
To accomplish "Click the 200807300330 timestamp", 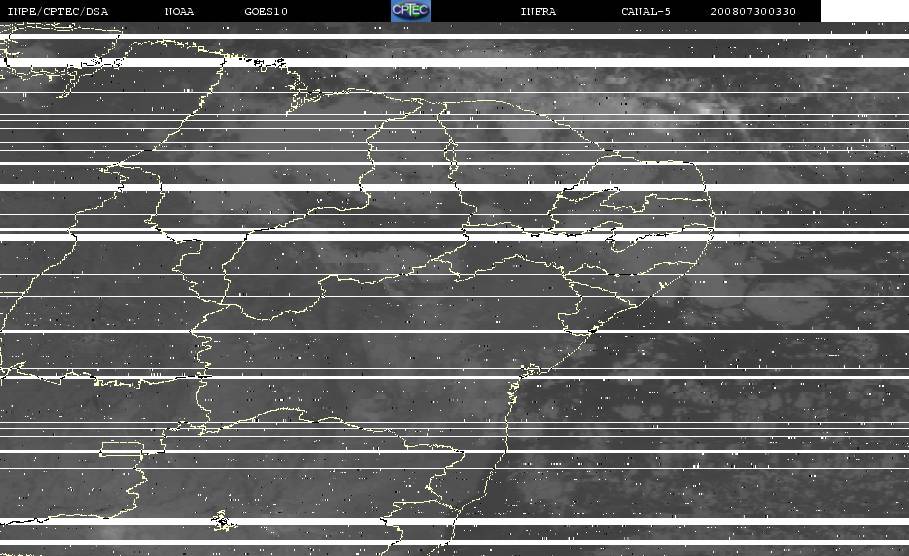I will 753,11.
